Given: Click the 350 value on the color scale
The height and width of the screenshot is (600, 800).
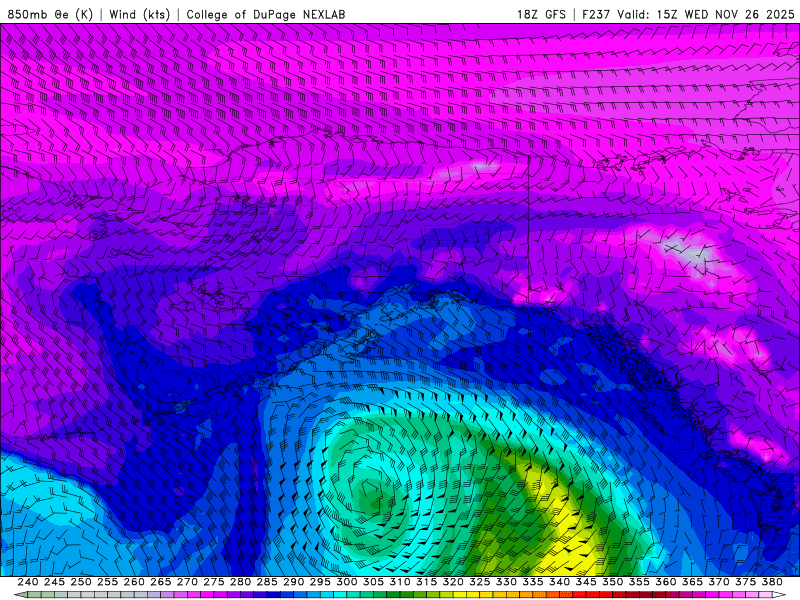Looking at the screenshot, I should (x=613, y=582).
